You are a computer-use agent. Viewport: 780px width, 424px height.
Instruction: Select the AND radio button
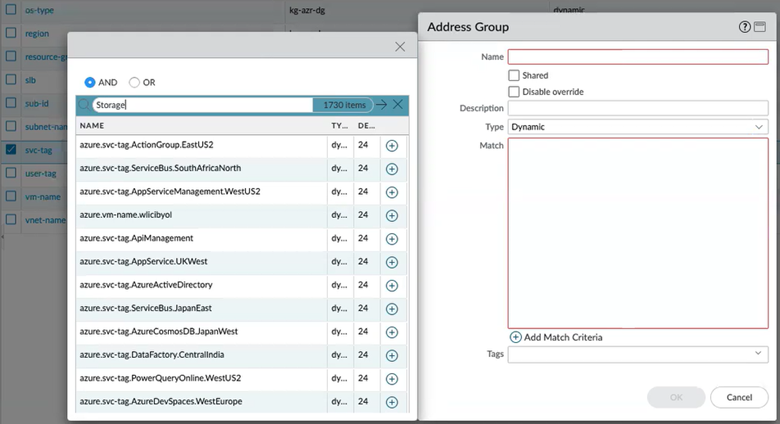pos(90,82)
